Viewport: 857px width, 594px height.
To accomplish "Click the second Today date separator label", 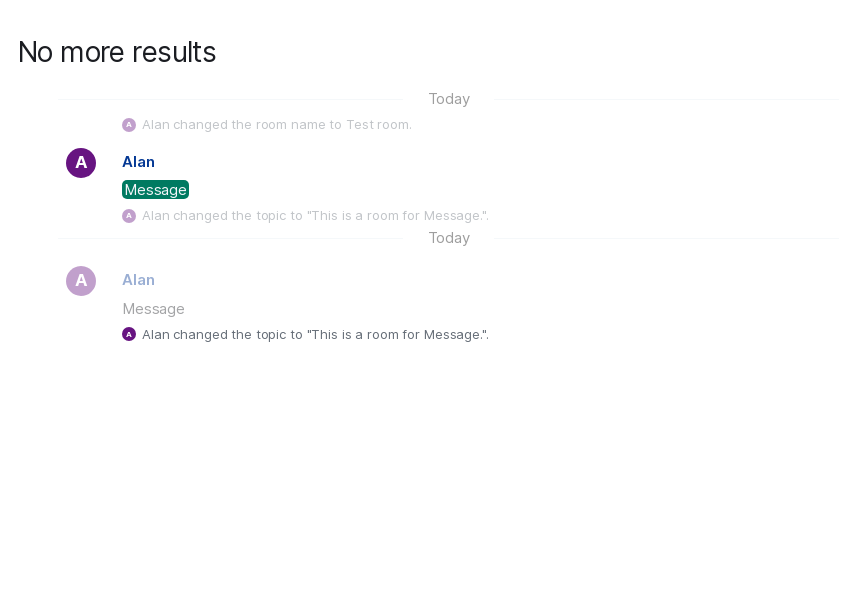I will [449, 238].
